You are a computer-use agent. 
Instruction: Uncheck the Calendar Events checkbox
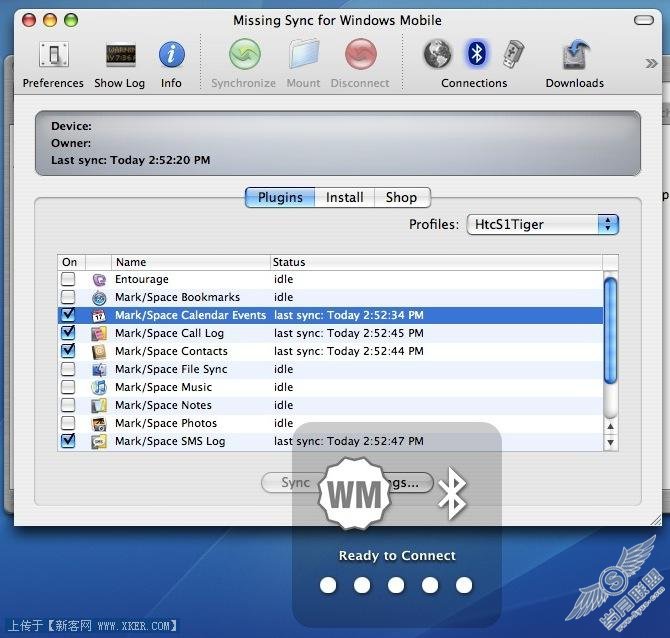click(x=68, y=315)
